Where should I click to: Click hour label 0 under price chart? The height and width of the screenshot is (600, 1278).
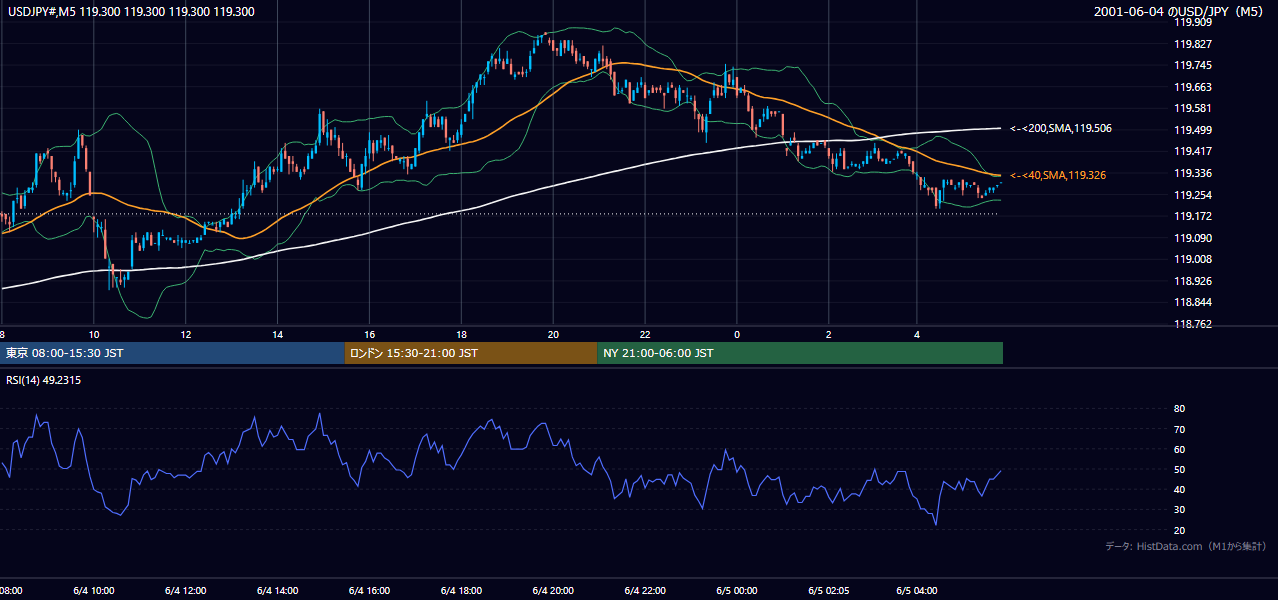tap(737, 334)
